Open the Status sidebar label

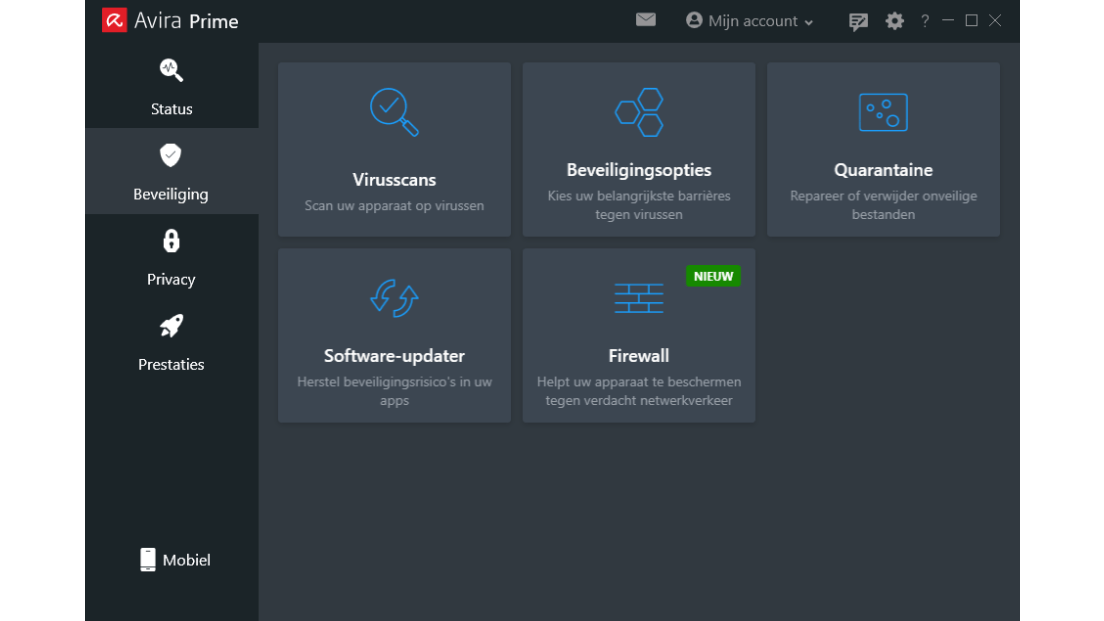[171, 109]
